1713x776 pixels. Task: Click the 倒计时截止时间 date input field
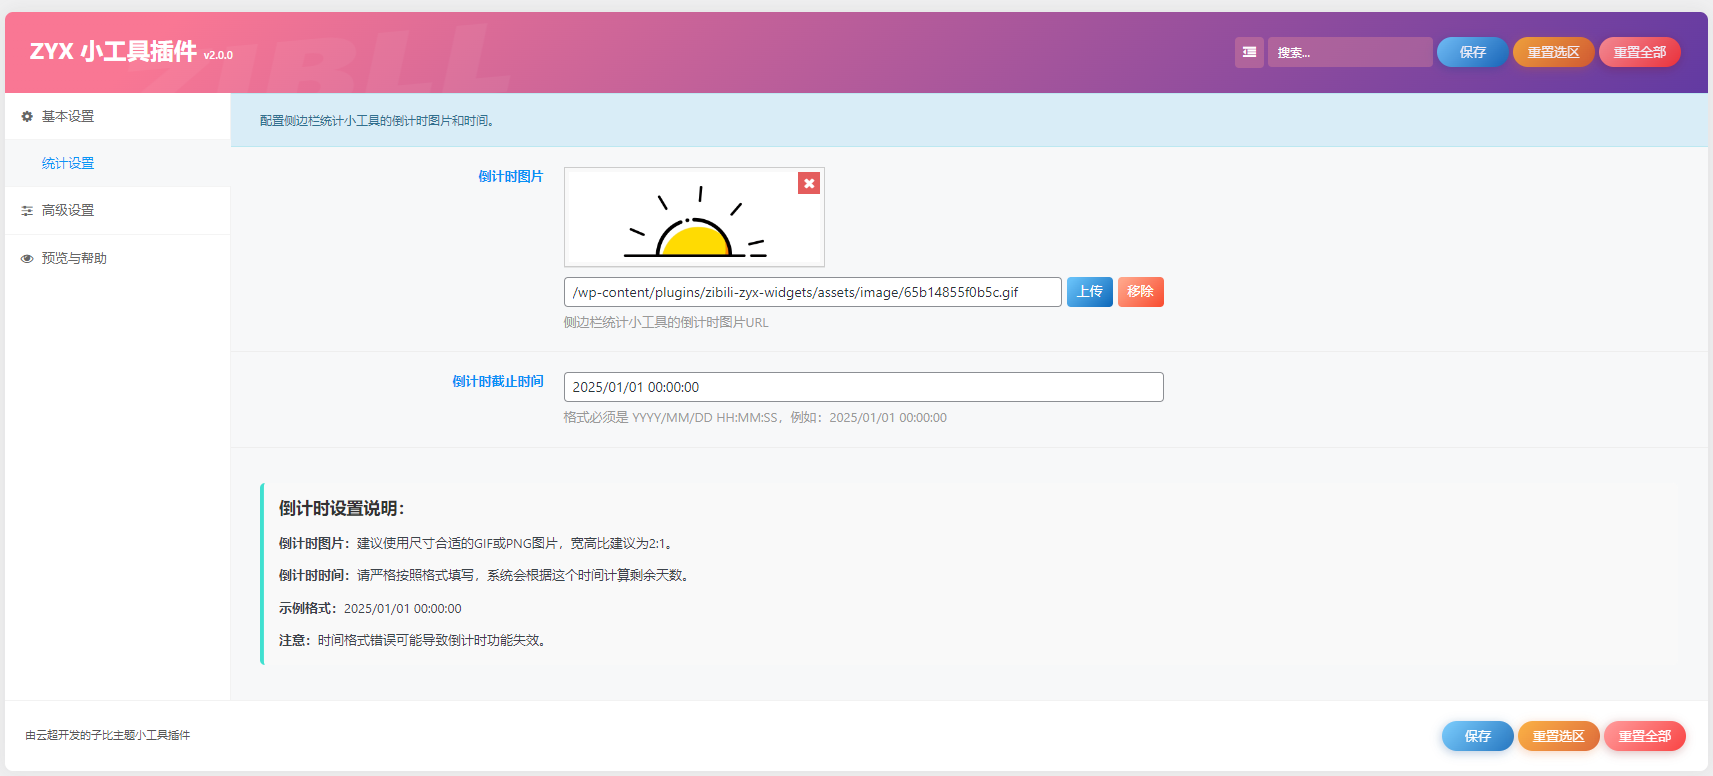(863, 387)
